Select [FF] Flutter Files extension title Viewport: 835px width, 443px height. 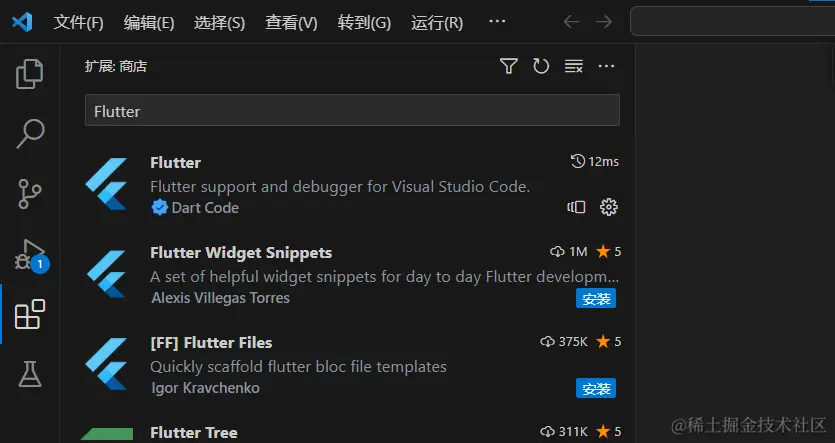[211, 342]
